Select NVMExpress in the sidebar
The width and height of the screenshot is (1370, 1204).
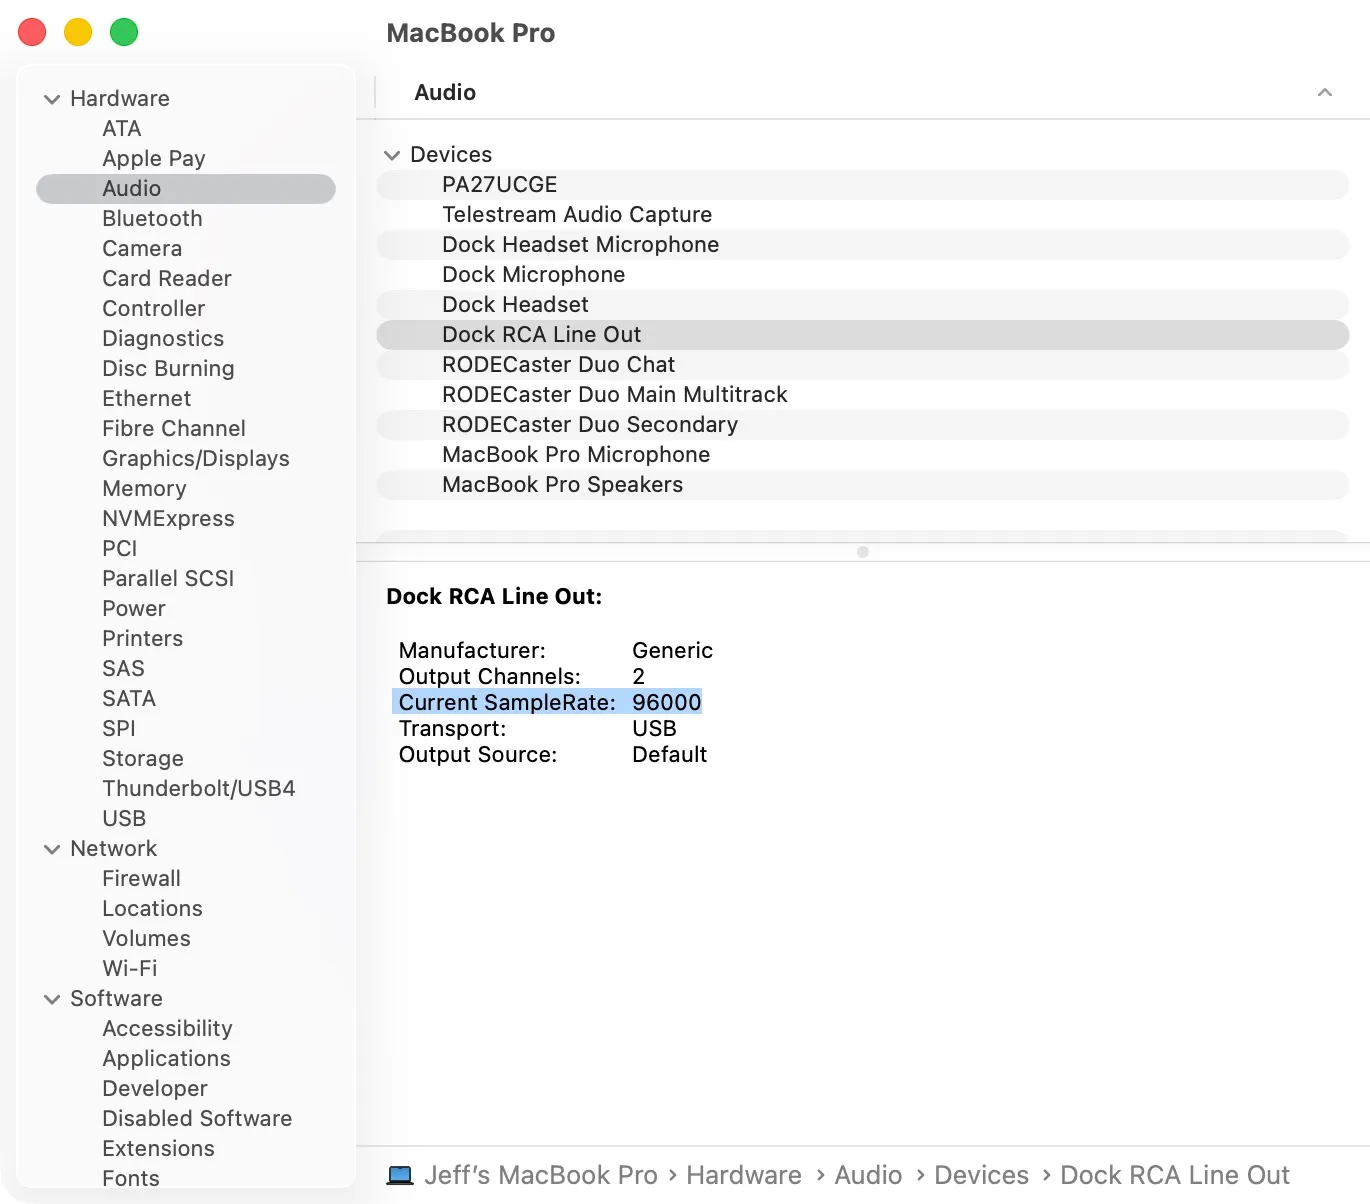click(168, 519)
